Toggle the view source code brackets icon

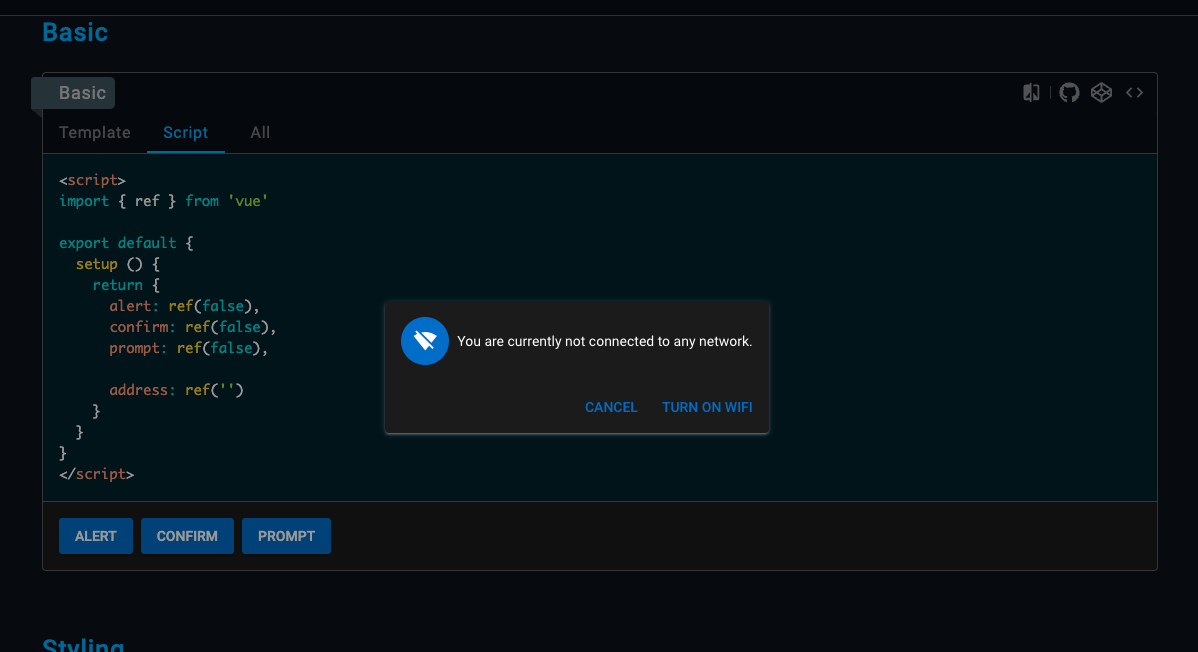point(1134,93)
